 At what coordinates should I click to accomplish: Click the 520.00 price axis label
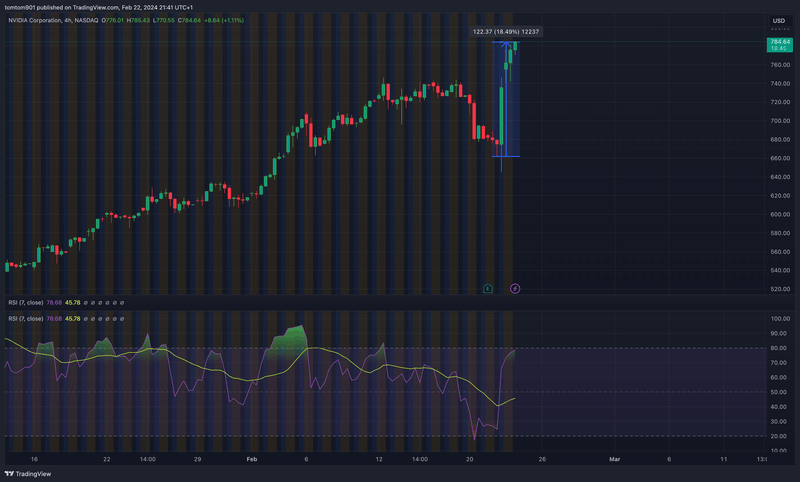coord(781,289)
